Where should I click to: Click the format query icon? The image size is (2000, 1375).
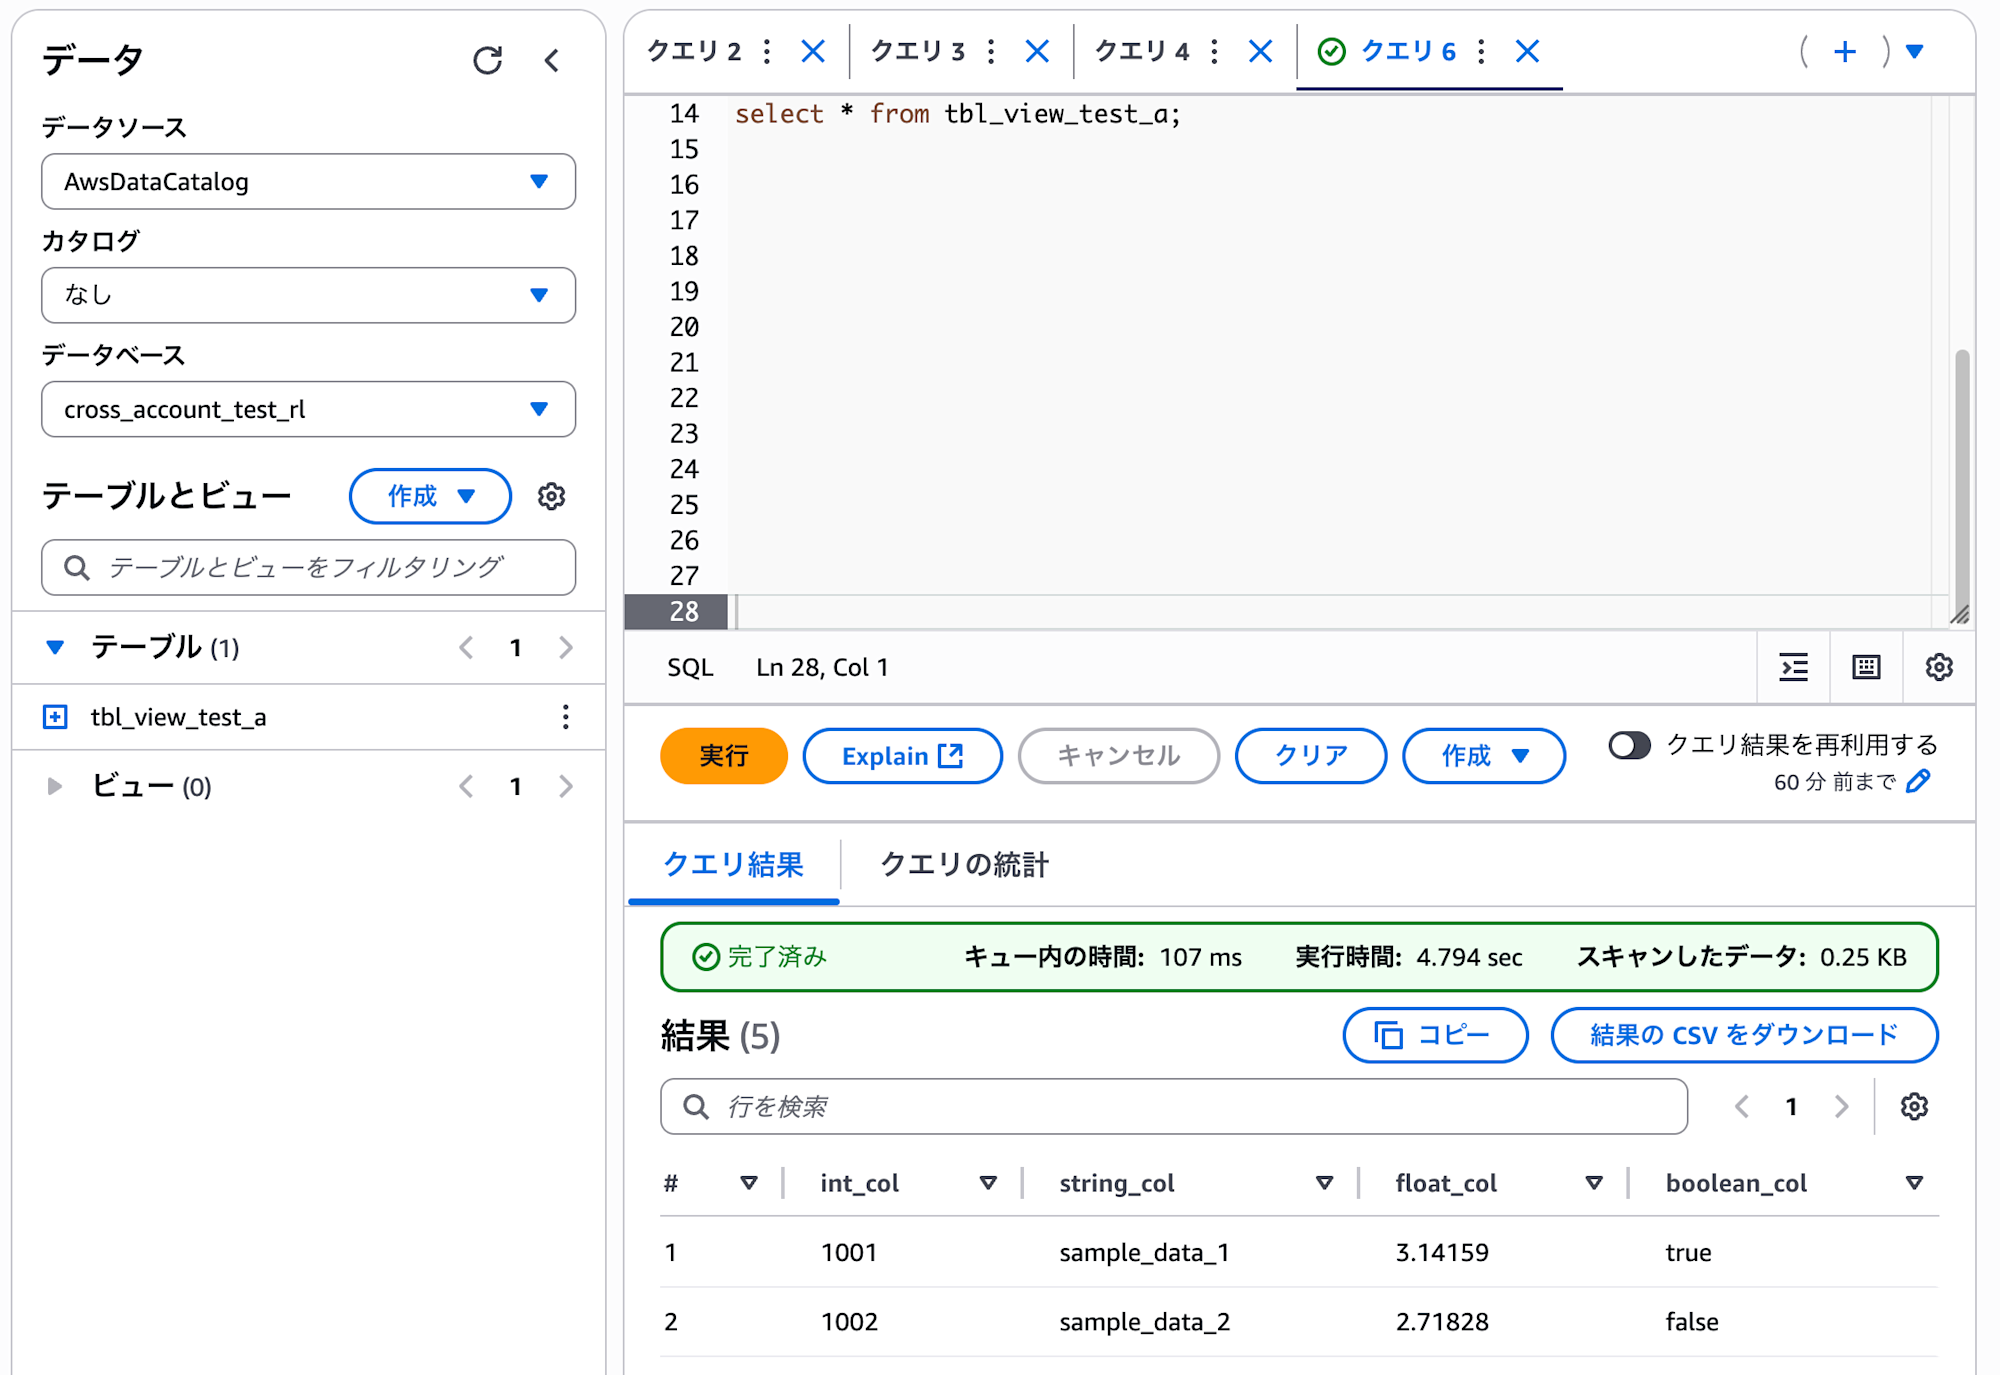[1794, 667]
